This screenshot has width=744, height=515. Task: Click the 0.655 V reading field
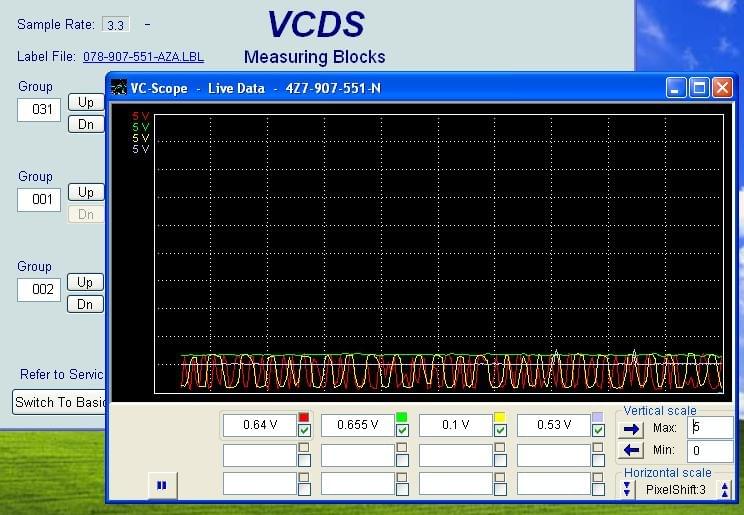358,425
